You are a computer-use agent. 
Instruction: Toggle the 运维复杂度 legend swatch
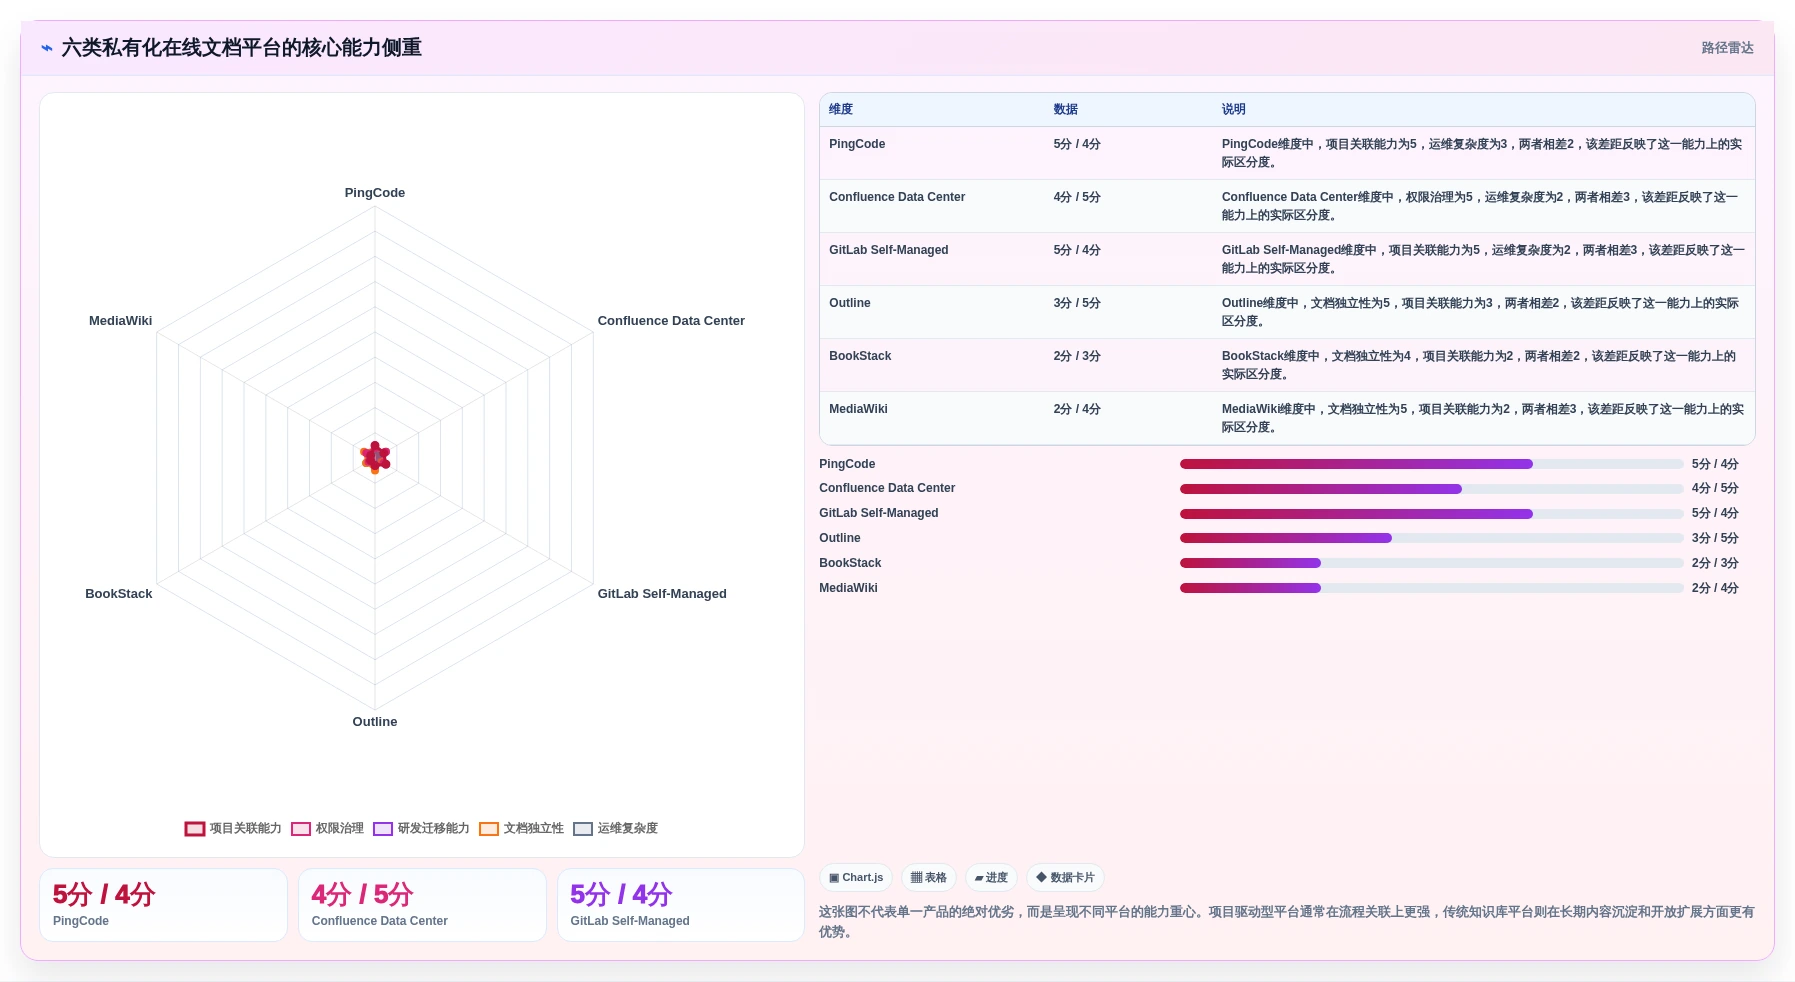pos(583,829)
